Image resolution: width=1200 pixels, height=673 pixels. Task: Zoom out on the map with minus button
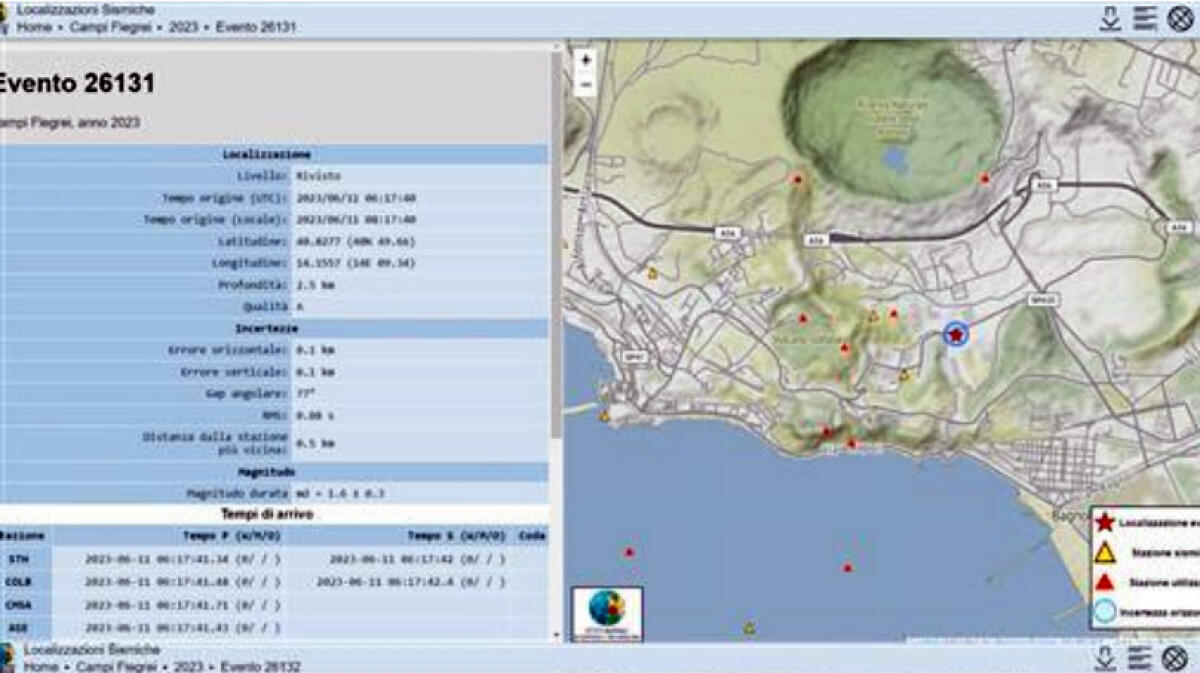pos(586,85)
